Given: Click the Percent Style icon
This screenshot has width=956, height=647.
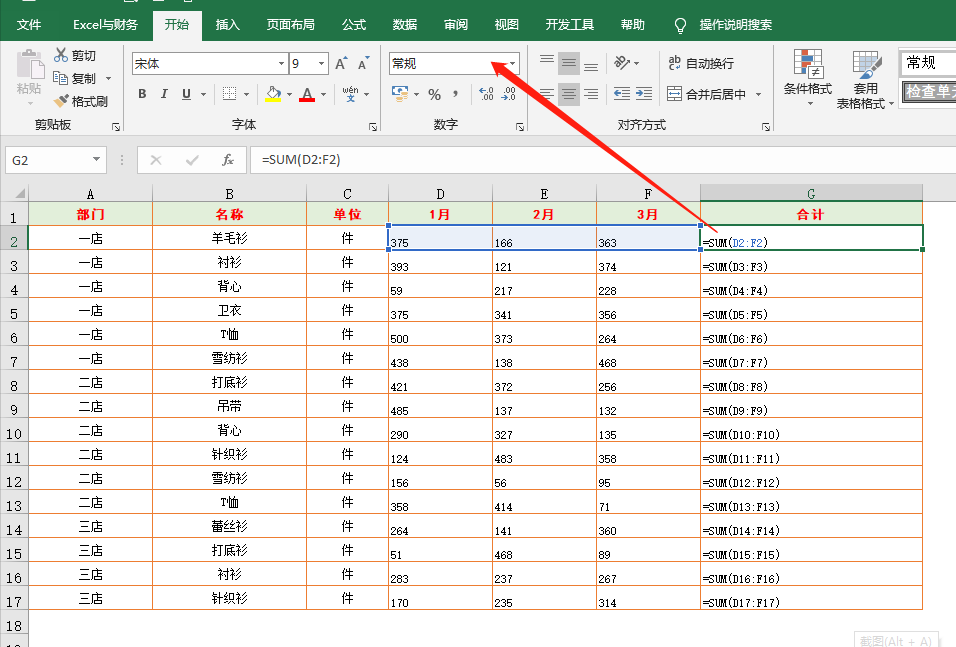Looking at the screenshot, I should [x=433, y=94].
